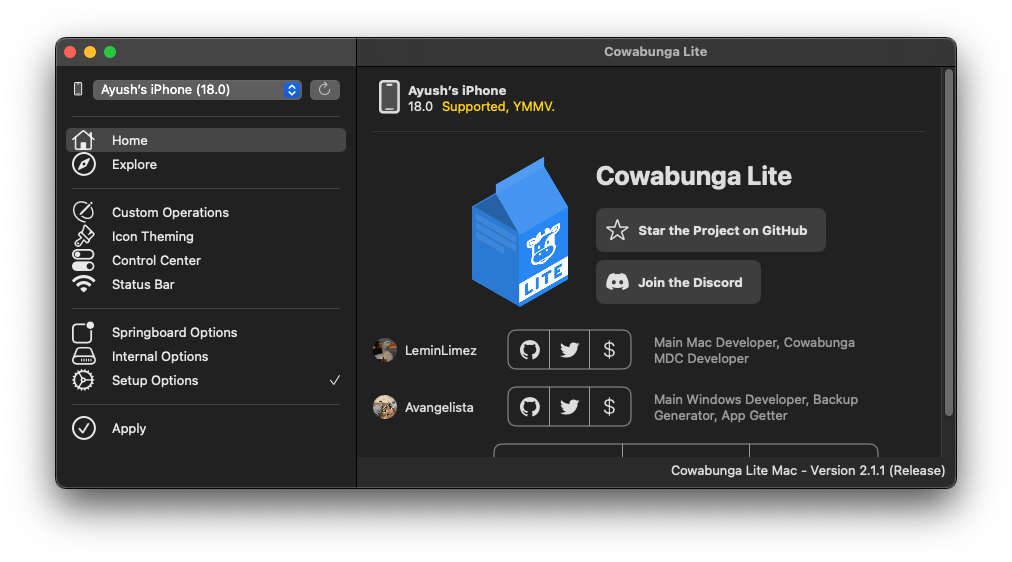Expand the Ayush's iPhone device dropdown

(x=197, y=90)
